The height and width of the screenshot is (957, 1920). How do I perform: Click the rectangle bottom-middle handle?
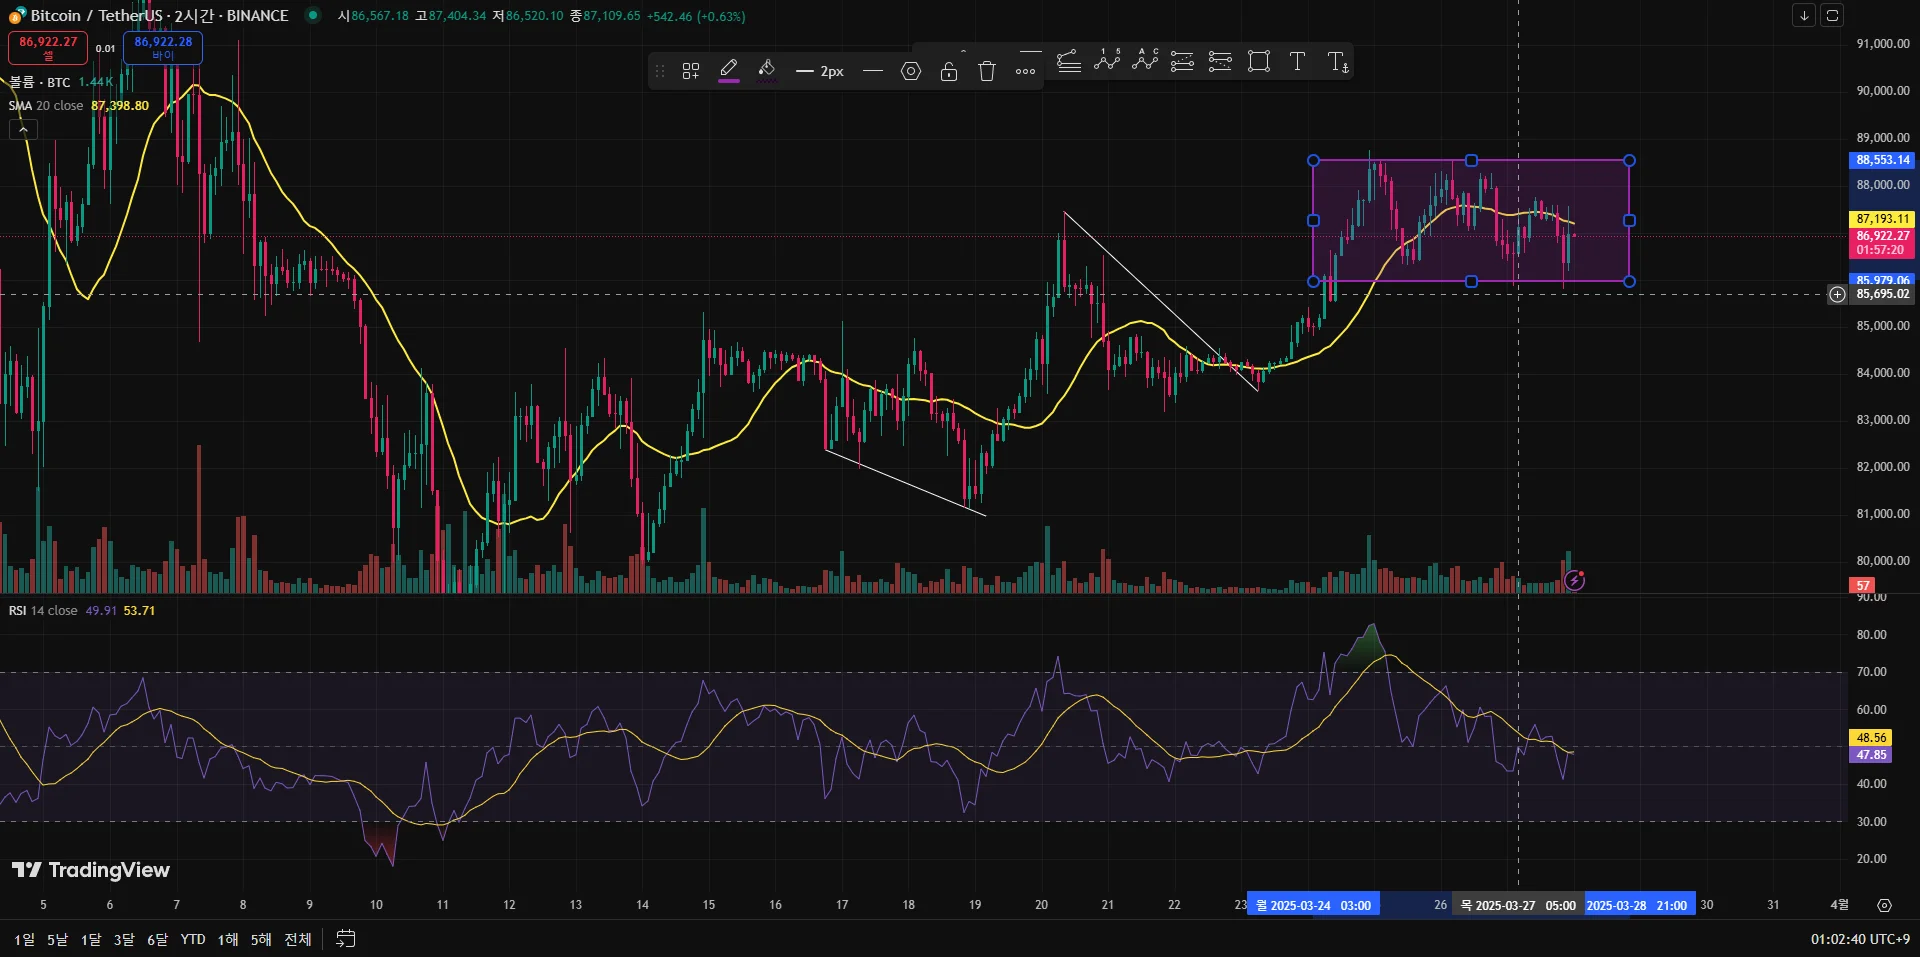pos(1471,282)
